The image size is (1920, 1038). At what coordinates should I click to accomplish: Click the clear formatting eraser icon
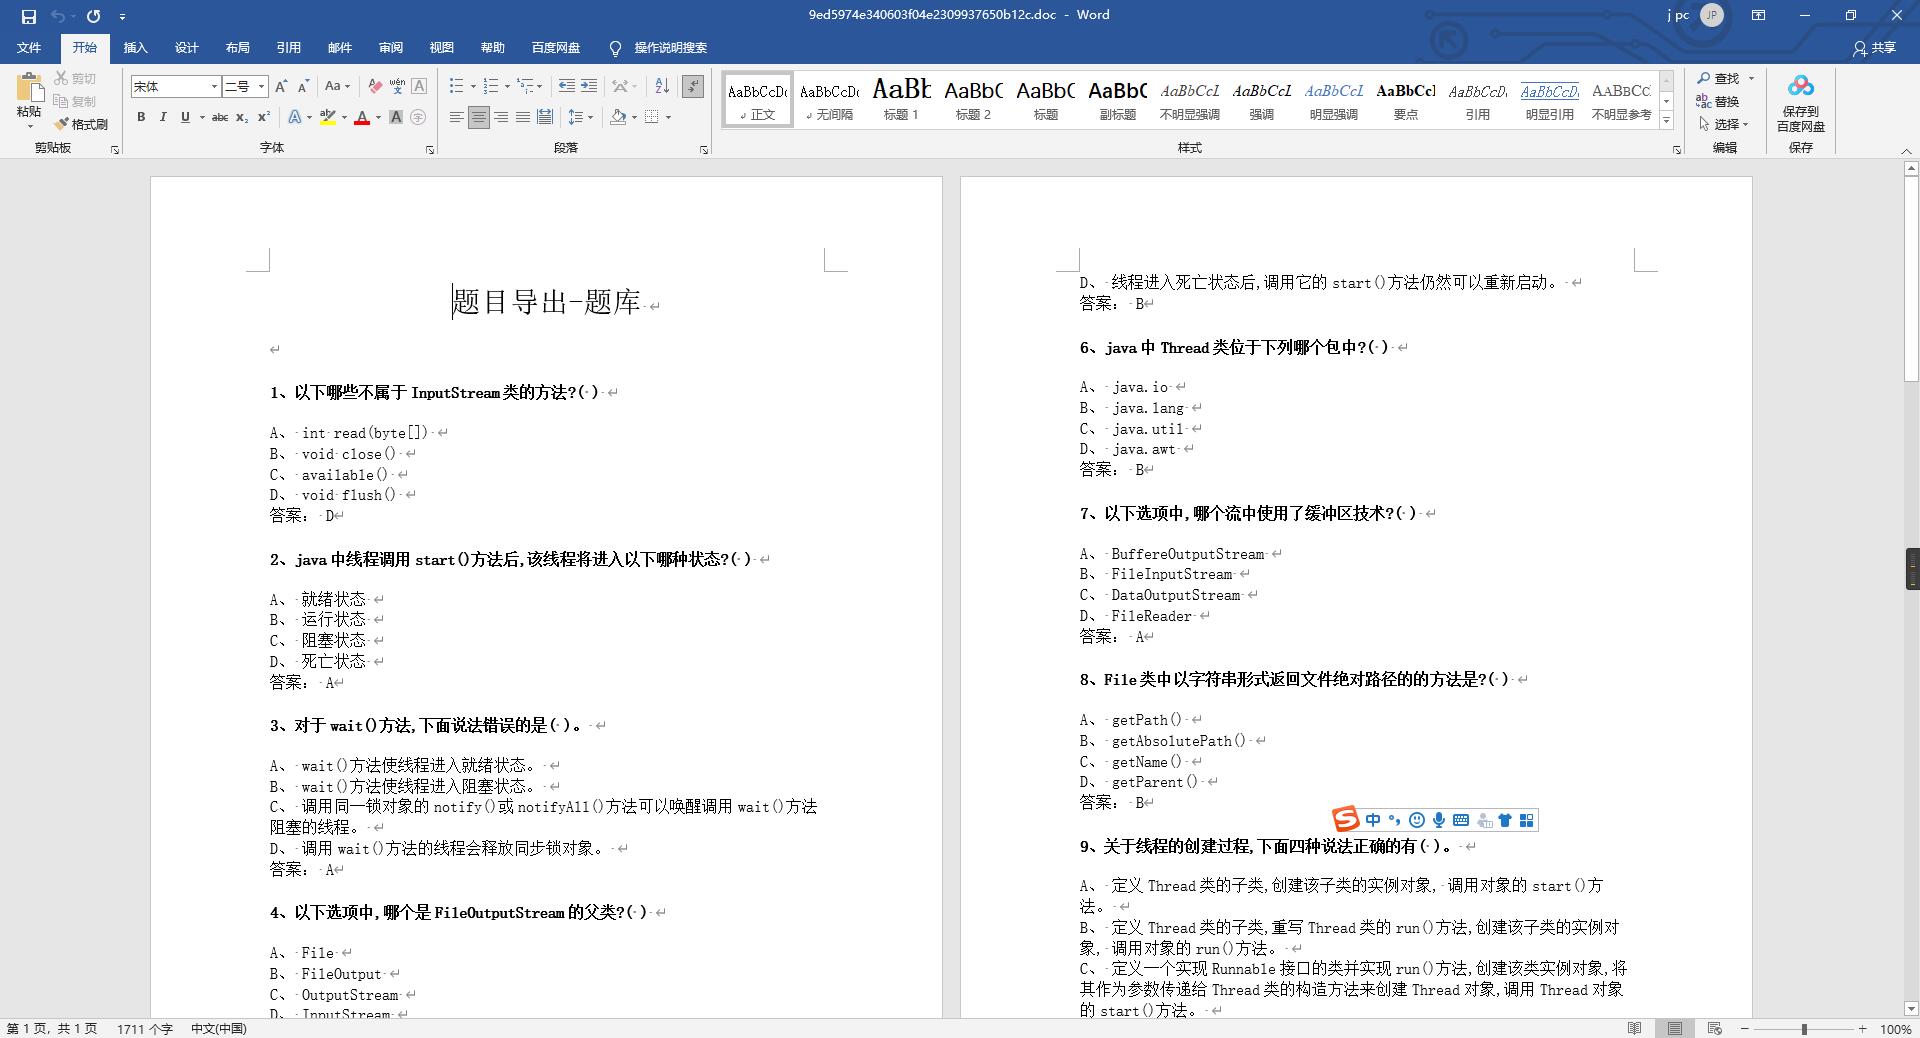coord(375,87)
